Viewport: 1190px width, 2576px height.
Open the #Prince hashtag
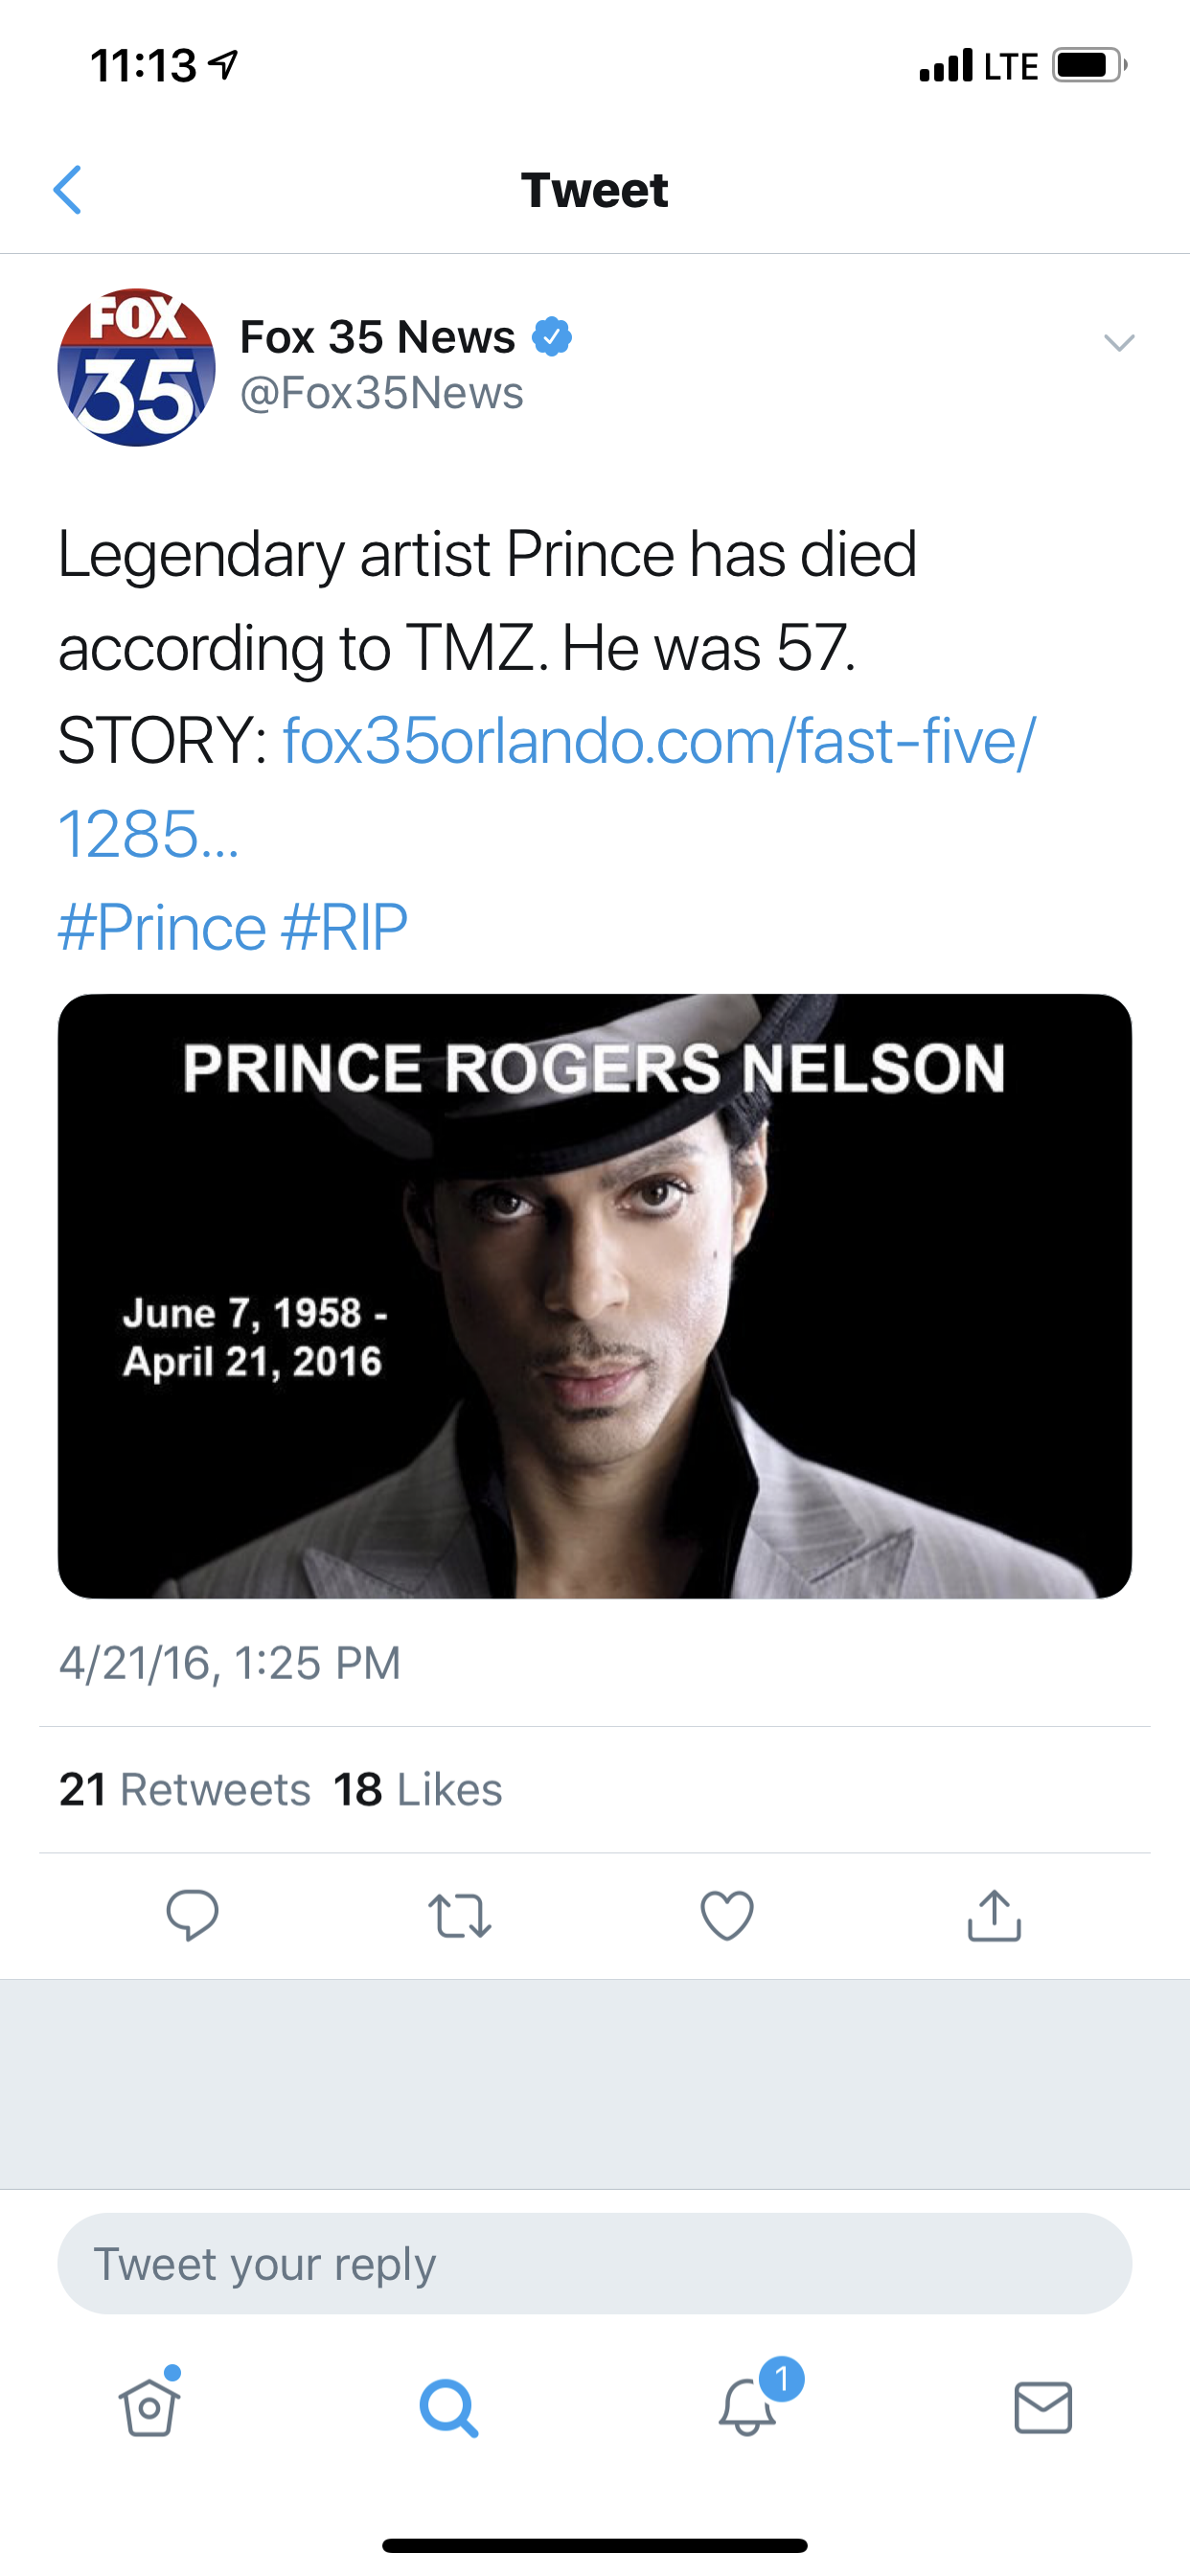tap(162, 927)
